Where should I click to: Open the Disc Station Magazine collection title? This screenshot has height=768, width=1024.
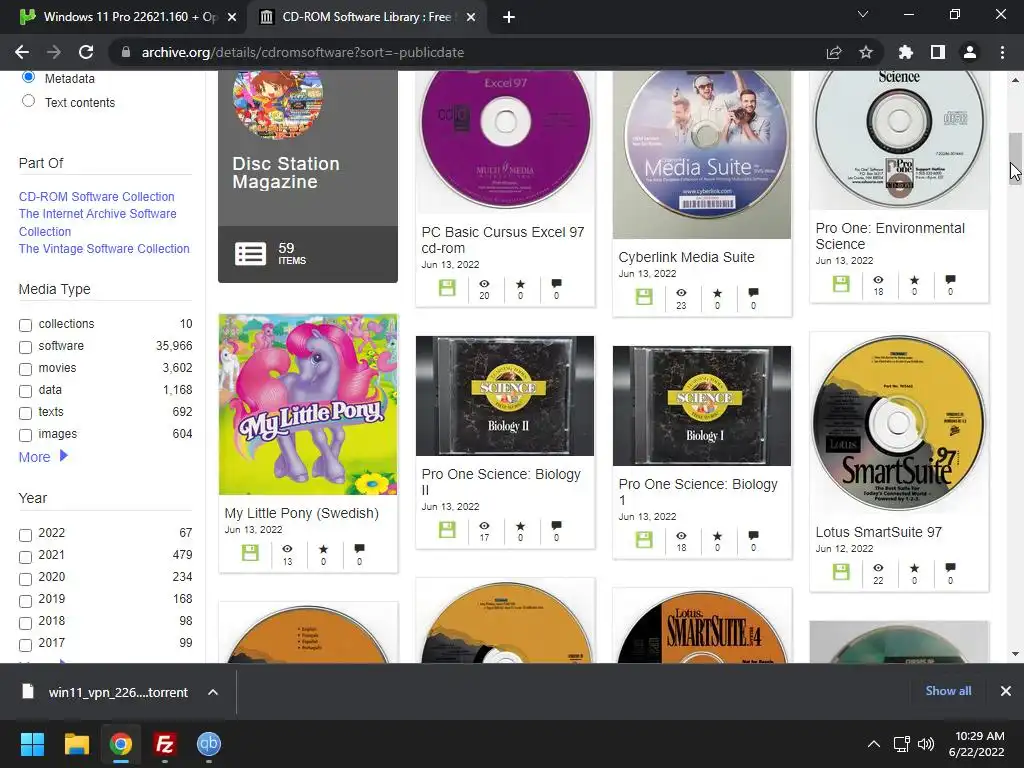[286, 172]
